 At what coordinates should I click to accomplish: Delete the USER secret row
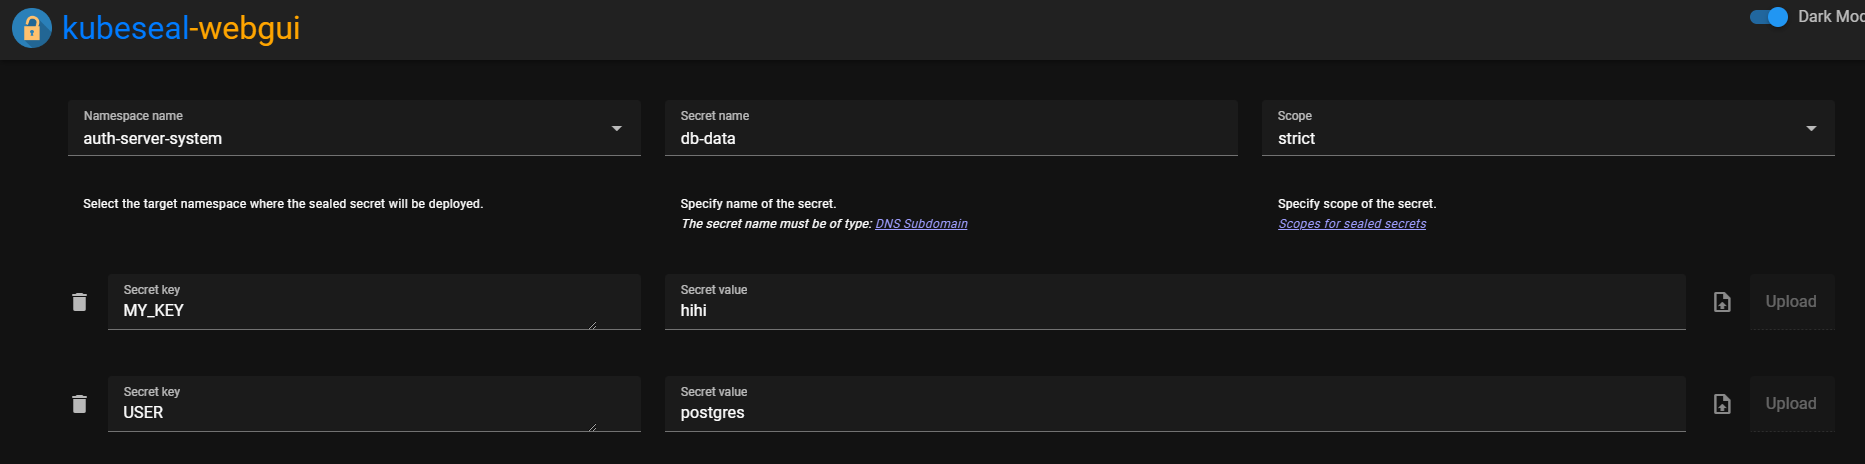(x=80, y=404)
